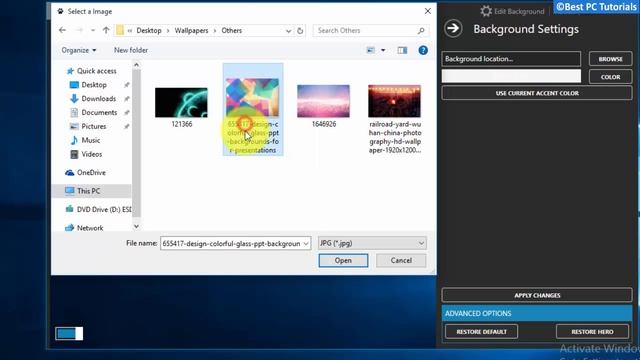The width and height of the screenshot is (640, 360).
Task: Open Music in the navigation pane
Action: [90, 140]
